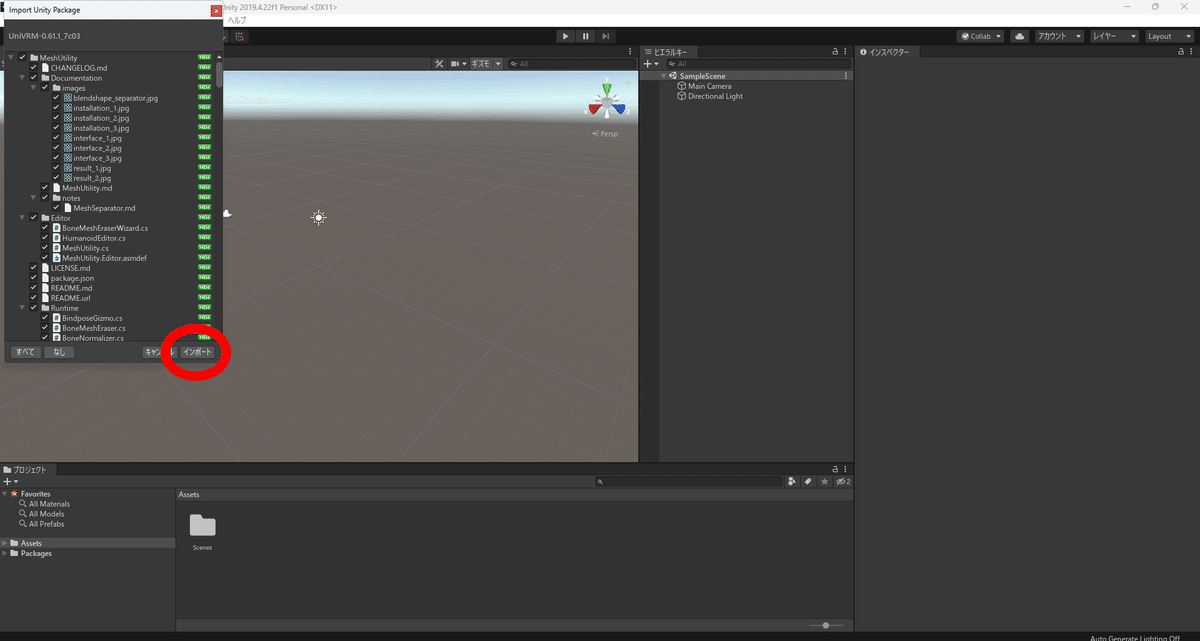
Task: Uncheck BoneMeshEraserWizard.cs checkbox
Action: click(44, 228)
